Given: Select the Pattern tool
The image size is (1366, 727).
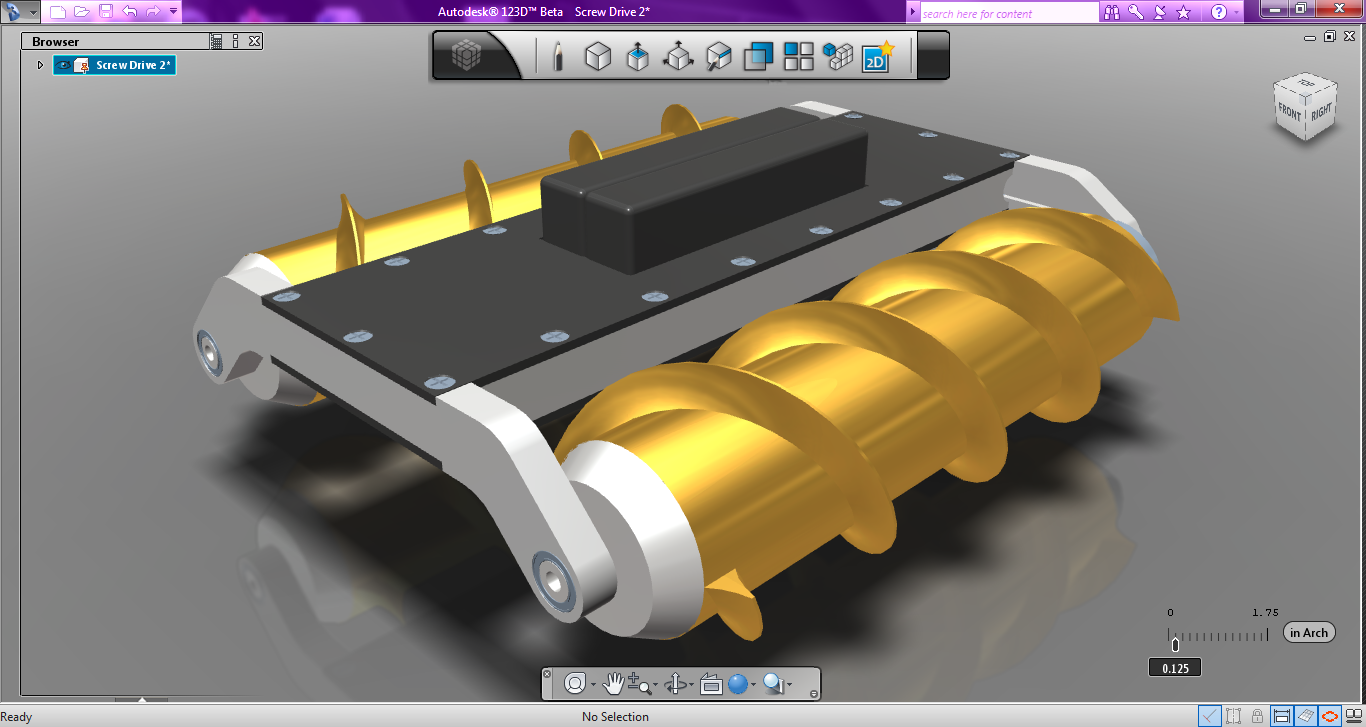Looking at the screenshot, I should [x=798, y=56].
